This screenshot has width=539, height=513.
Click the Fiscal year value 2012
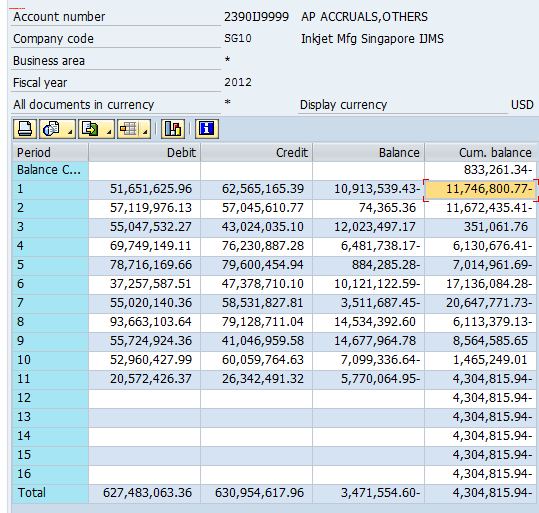click(238, 82)
